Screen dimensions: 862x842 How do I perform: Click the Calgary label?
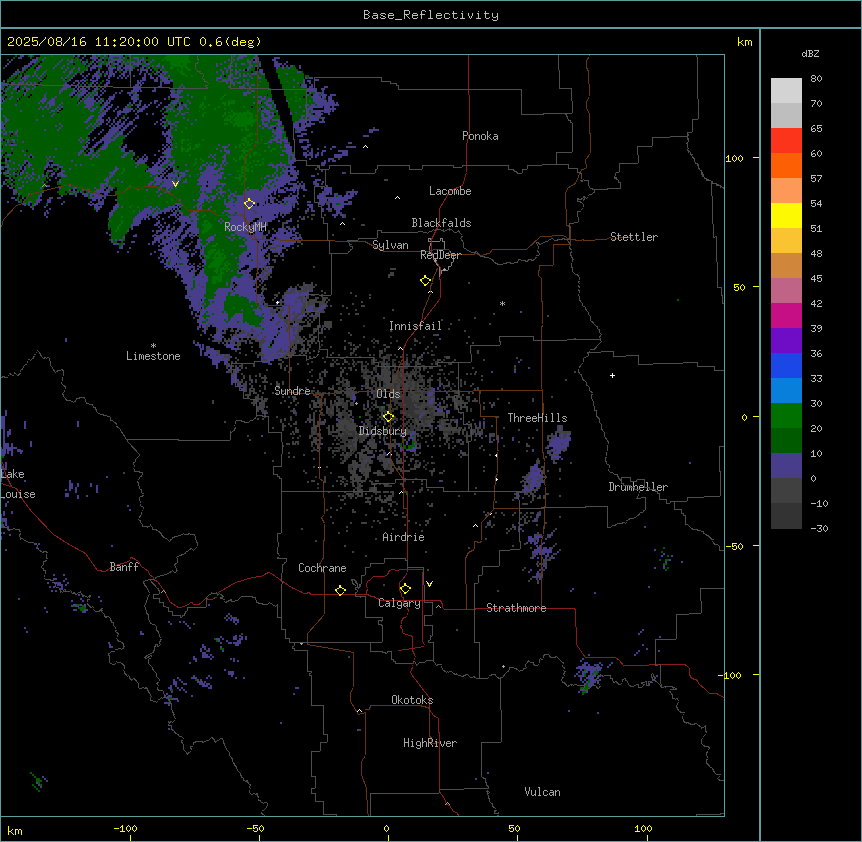pyautogui.click(x=399, y=603)
